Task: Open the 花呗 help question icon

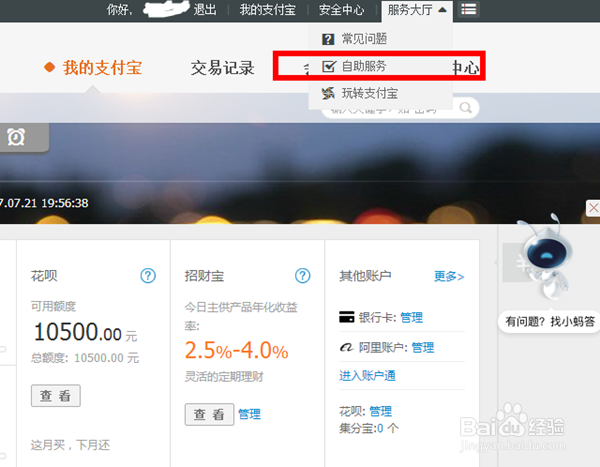Action: pos(148,276)
